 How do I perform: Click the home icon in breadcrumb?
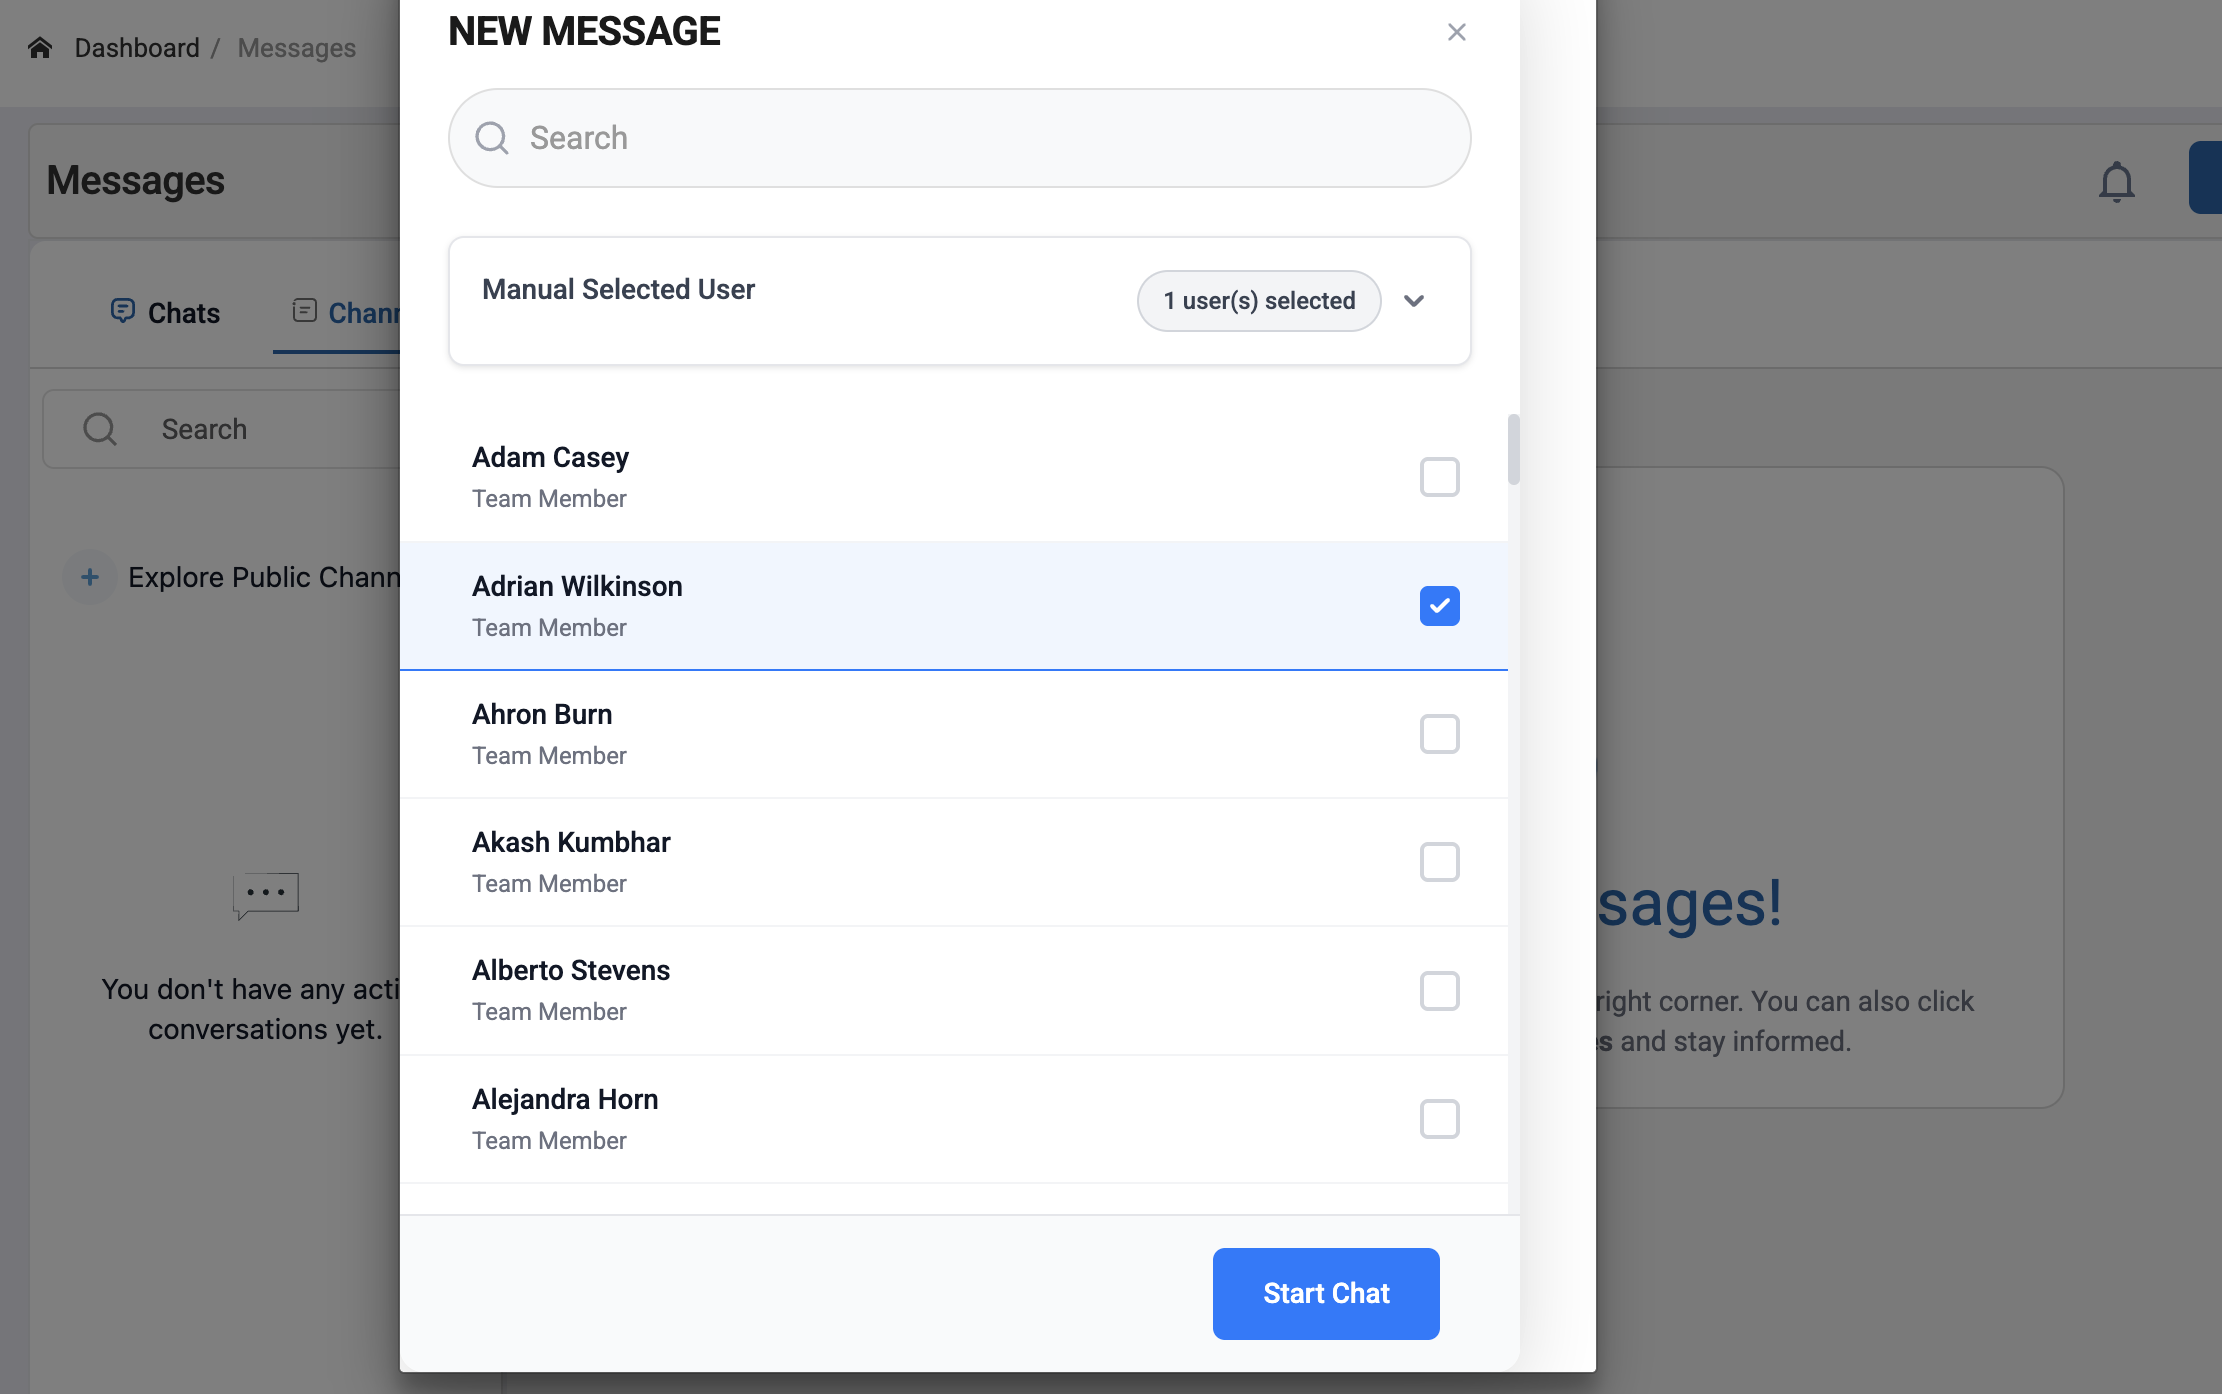40,48
